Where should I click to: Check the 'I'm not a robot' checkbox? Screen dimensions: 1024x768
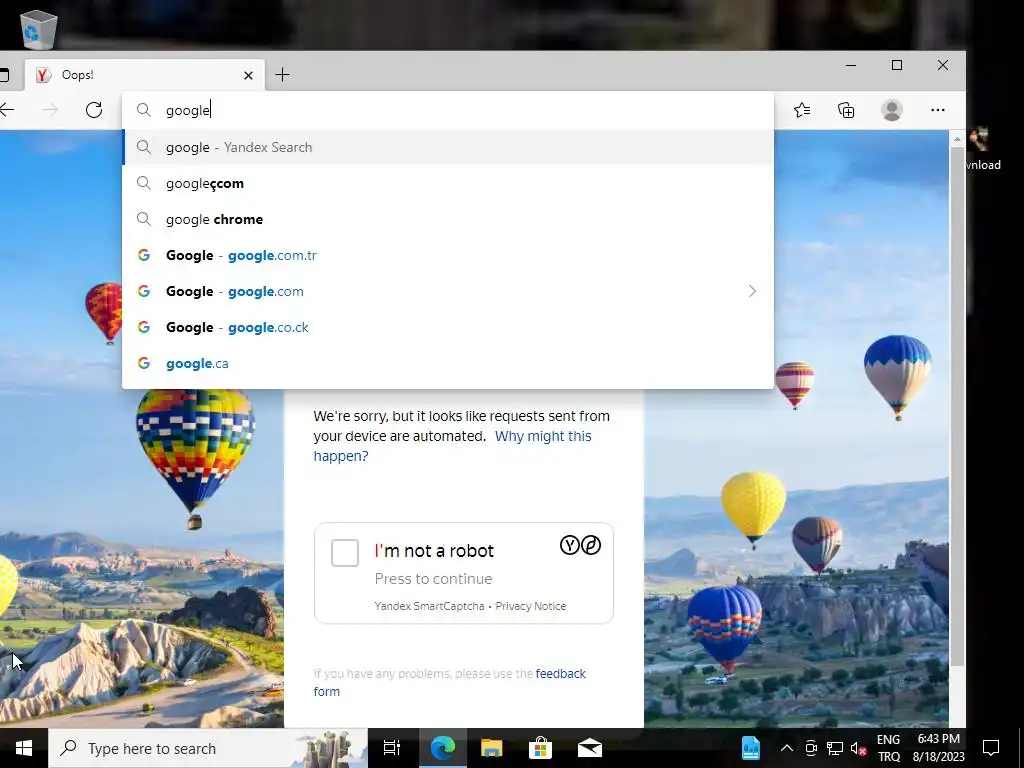(345, 553)
